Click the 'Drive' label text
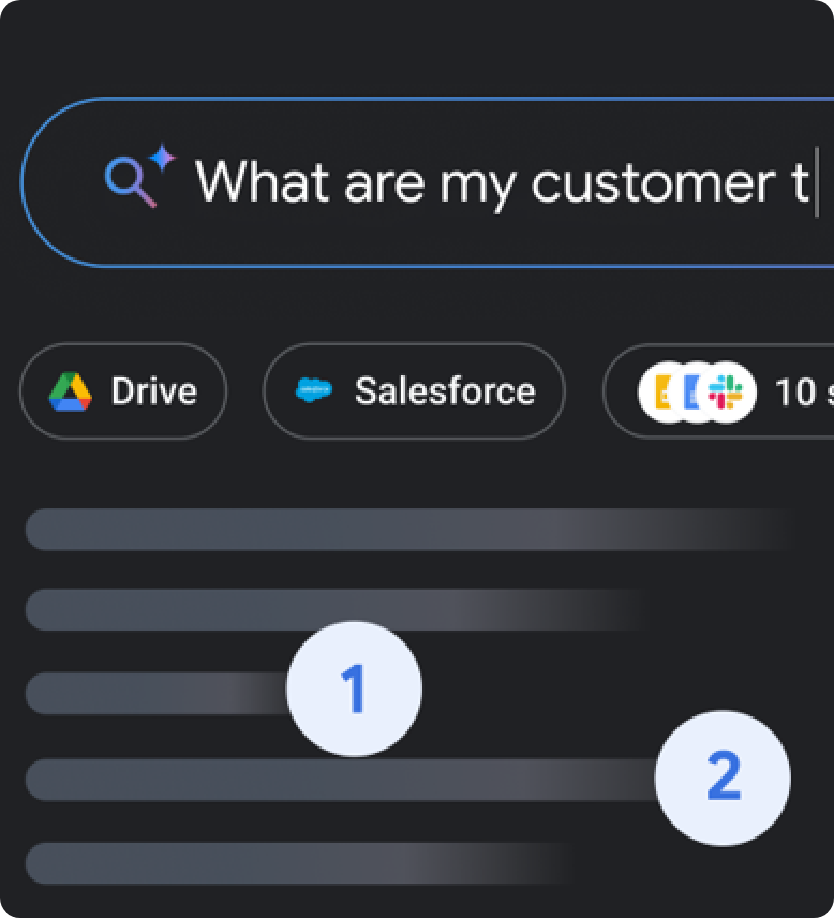The width and height of the screenshot is (834, 918). tap(154, 391)
